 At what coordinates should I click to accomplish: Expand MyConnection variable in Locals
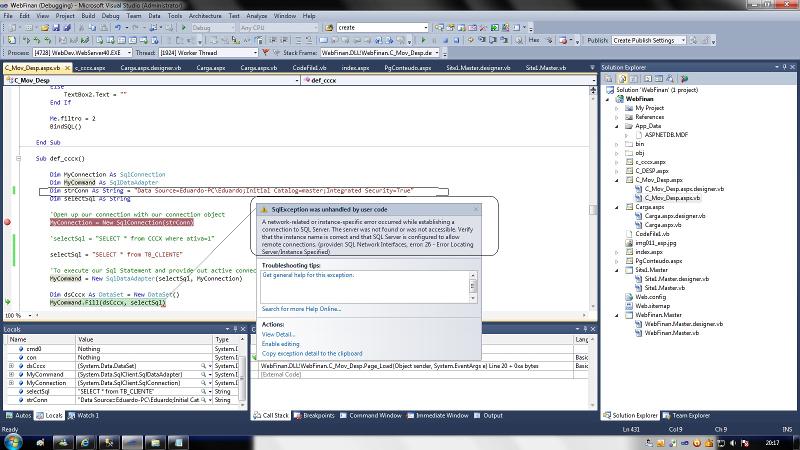(11, 383)
